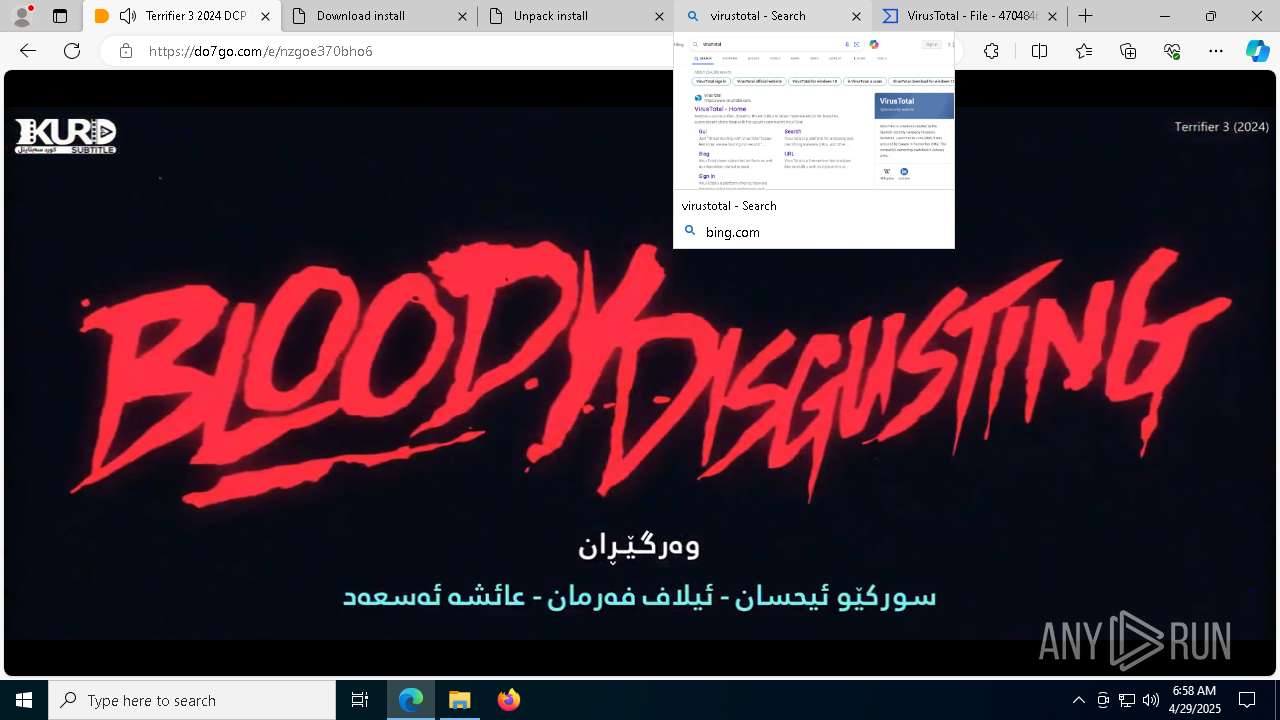Image resolution: width=1280 pixels, height=720 pixels.
Task: Restore down the Edge window
Action: (x=1211, y=16)
